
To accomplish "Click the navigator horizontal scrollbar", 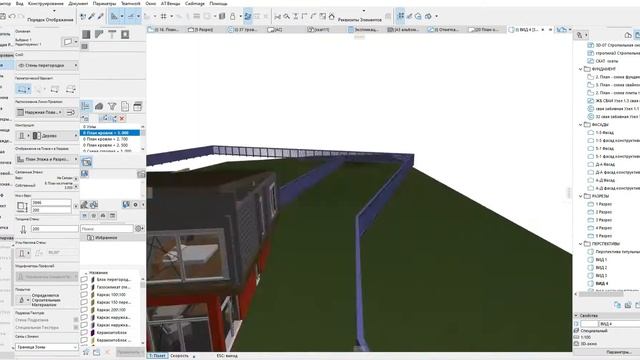I will (601, 293).
